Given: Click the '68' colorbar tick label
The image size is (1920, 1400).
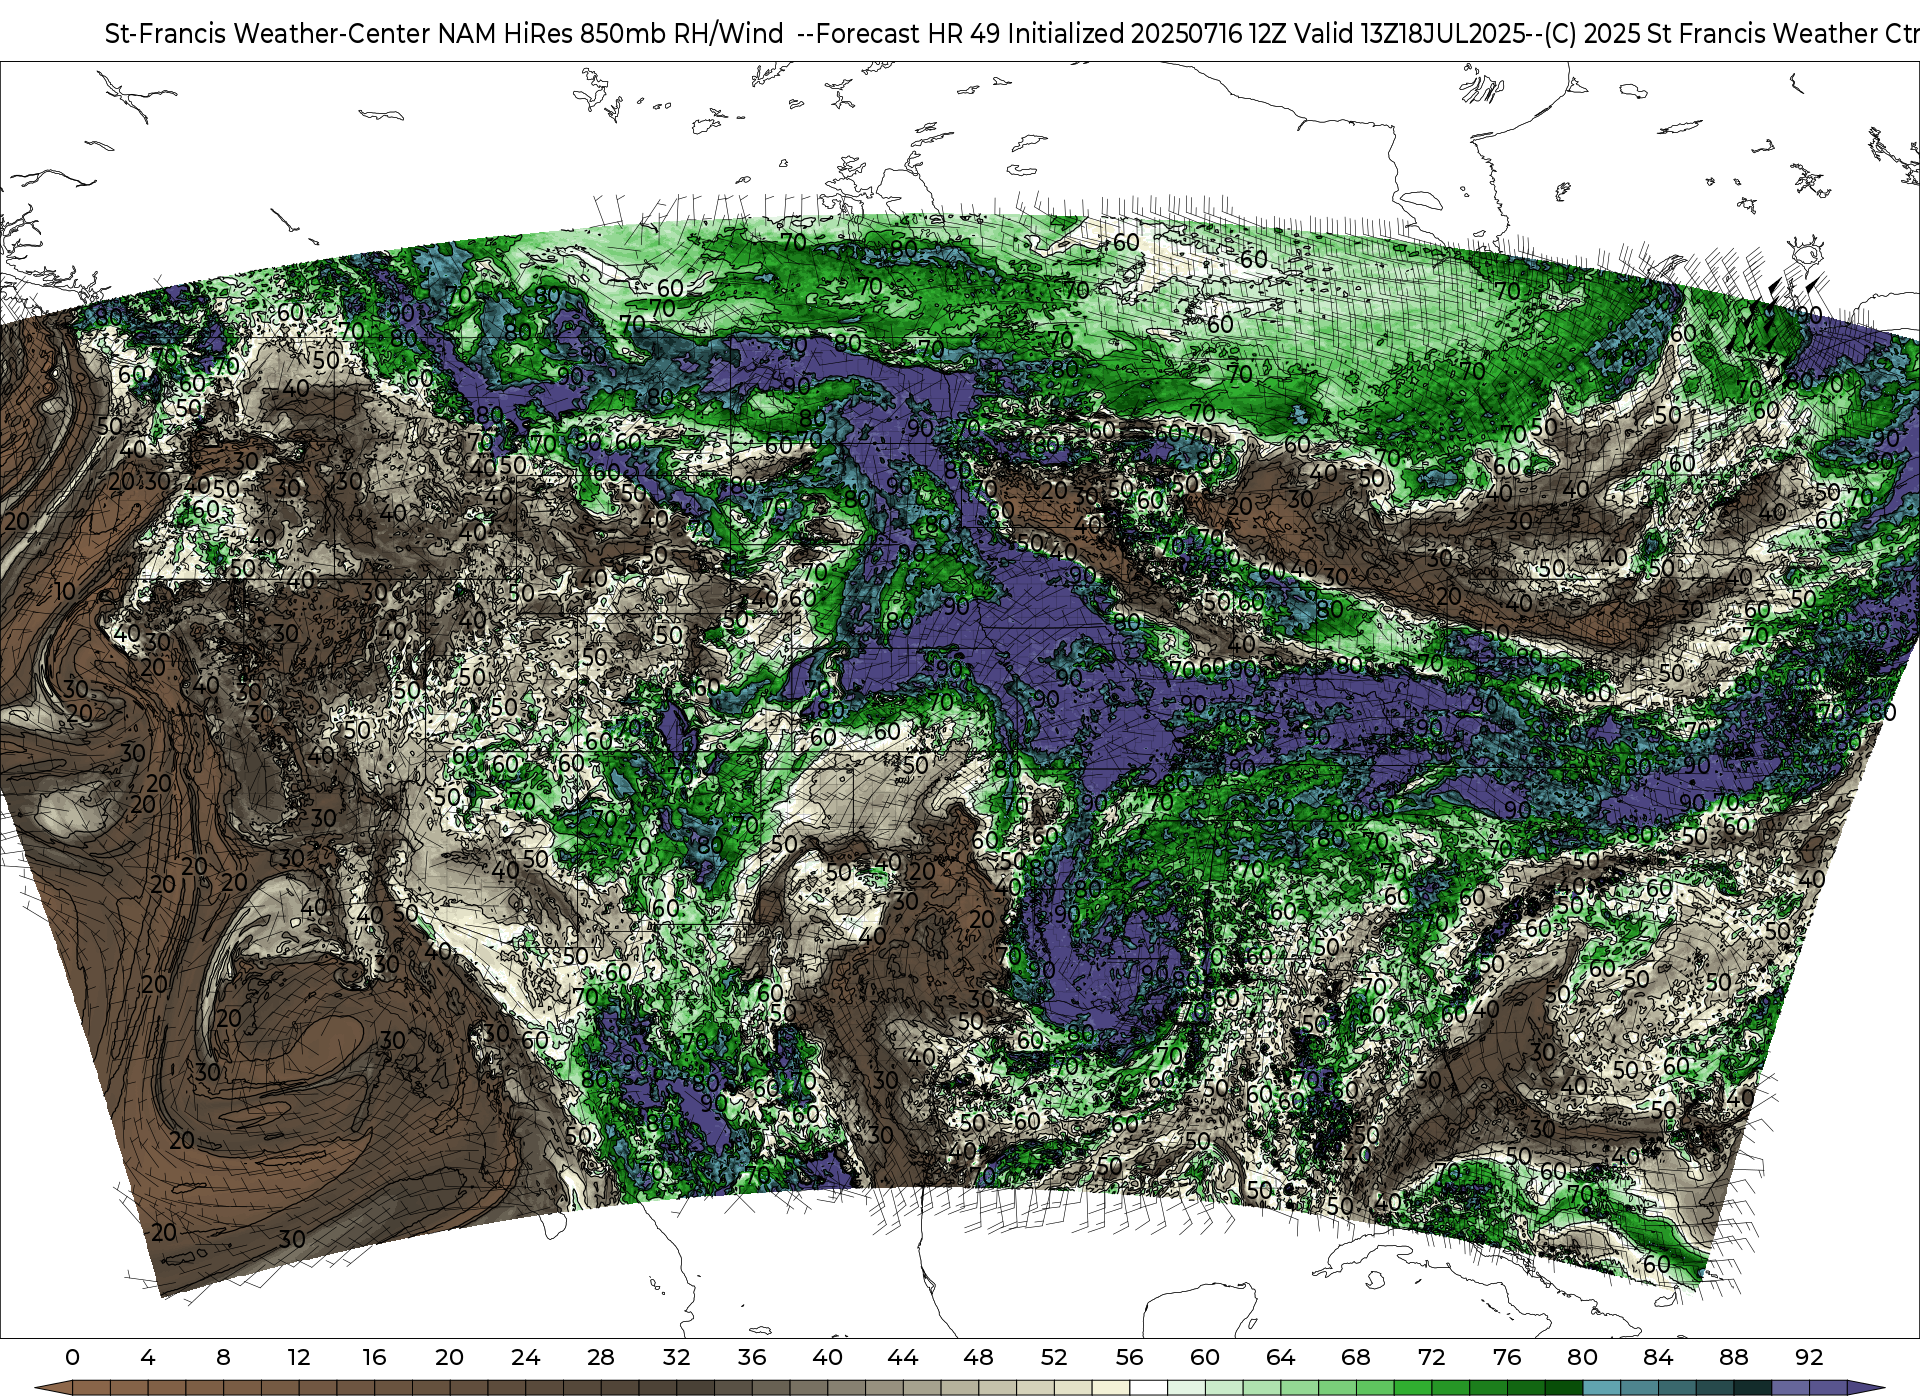Looking at the screenshot, I should [1356, 1358].
